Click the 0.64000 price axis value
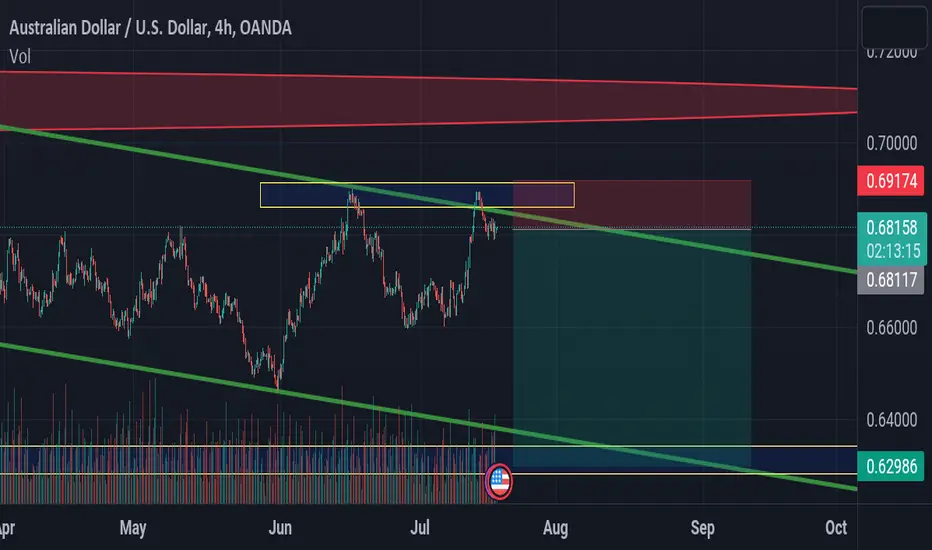The image size is (932, 550). coord(892,420)
